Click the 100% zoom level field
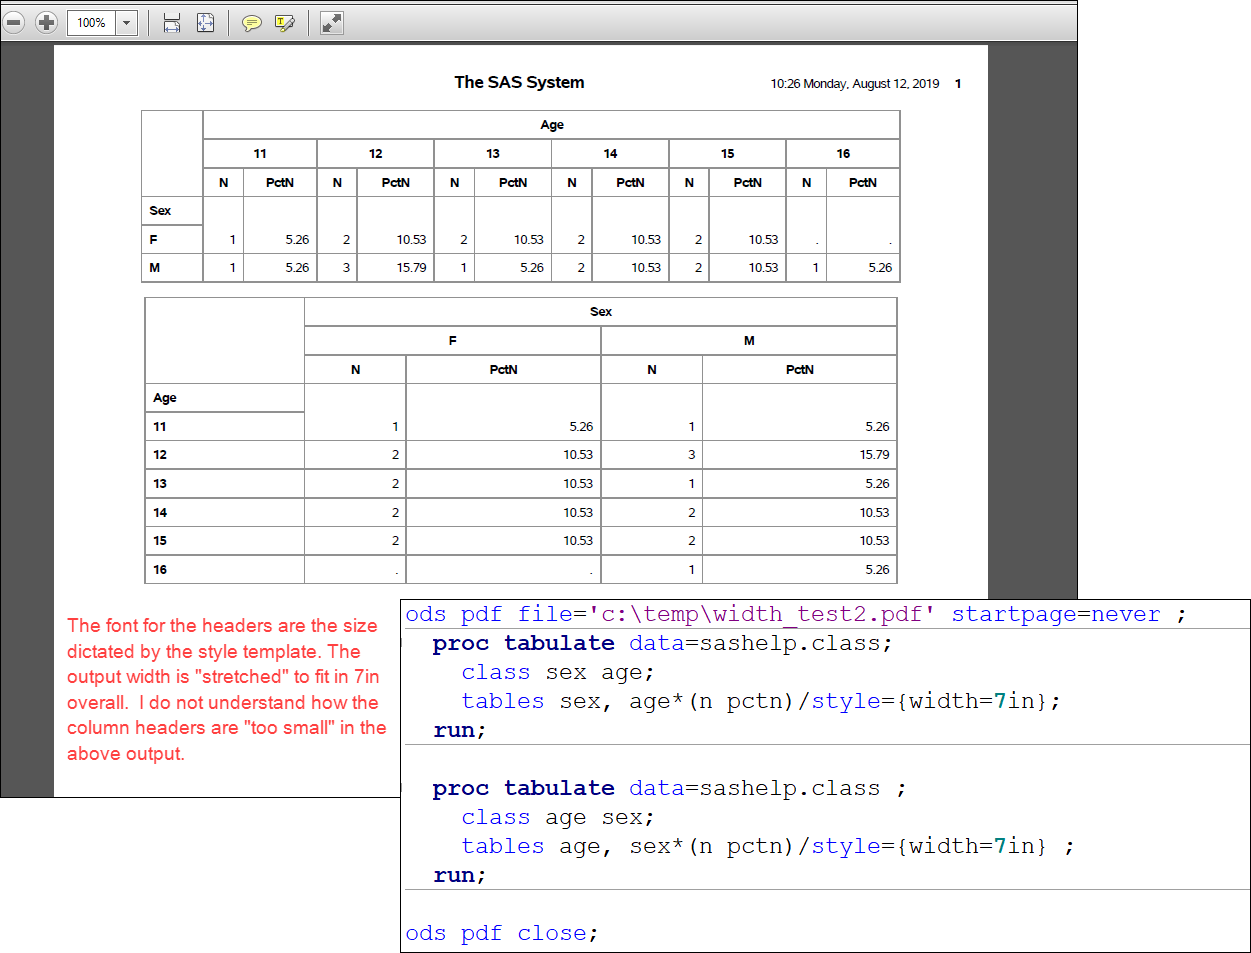Screen dimensions: 1251x953 coord(93,22)
